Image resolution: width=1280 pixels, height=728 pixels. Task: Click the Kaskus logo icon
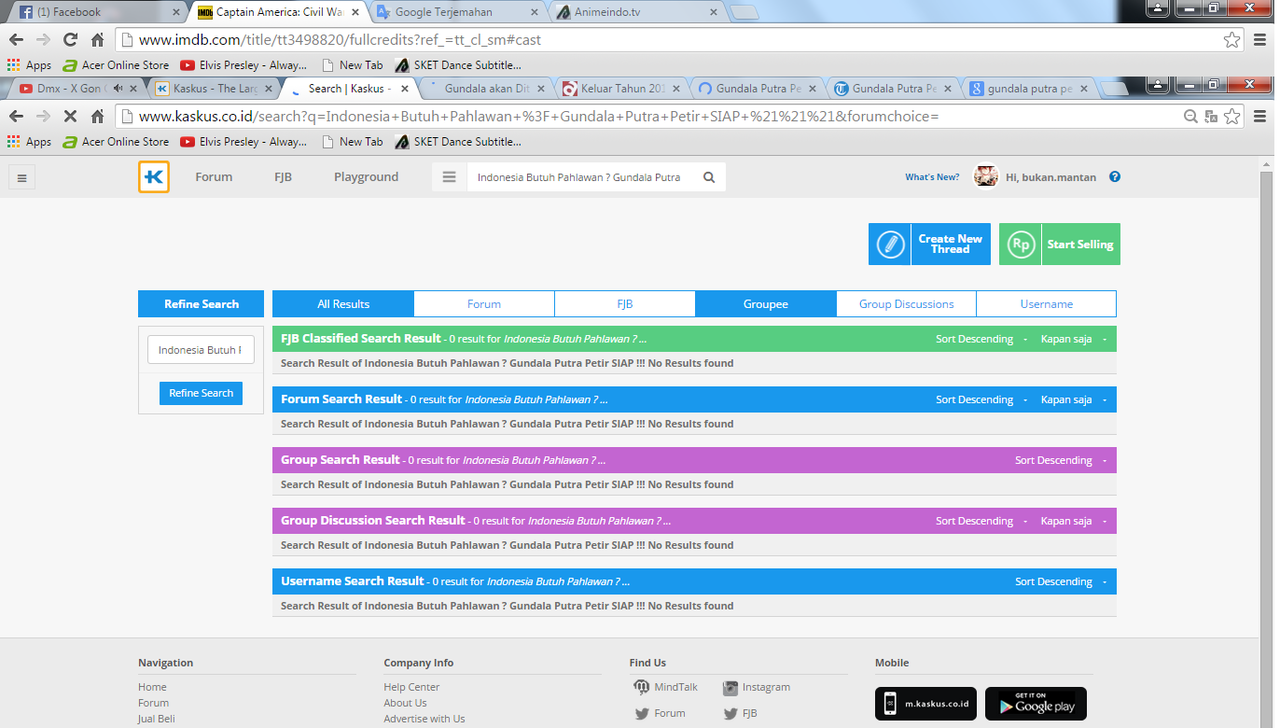154,177
